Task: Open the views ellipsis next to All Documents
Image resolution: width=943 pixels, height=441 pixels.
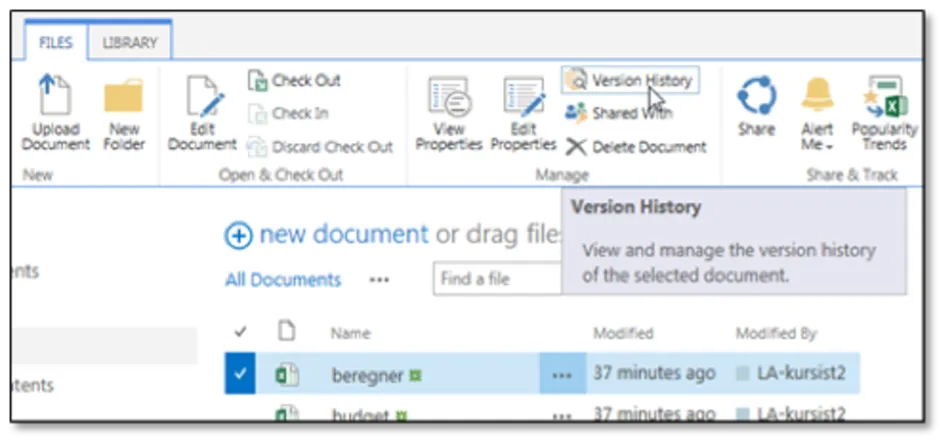Action: [379, 280]
